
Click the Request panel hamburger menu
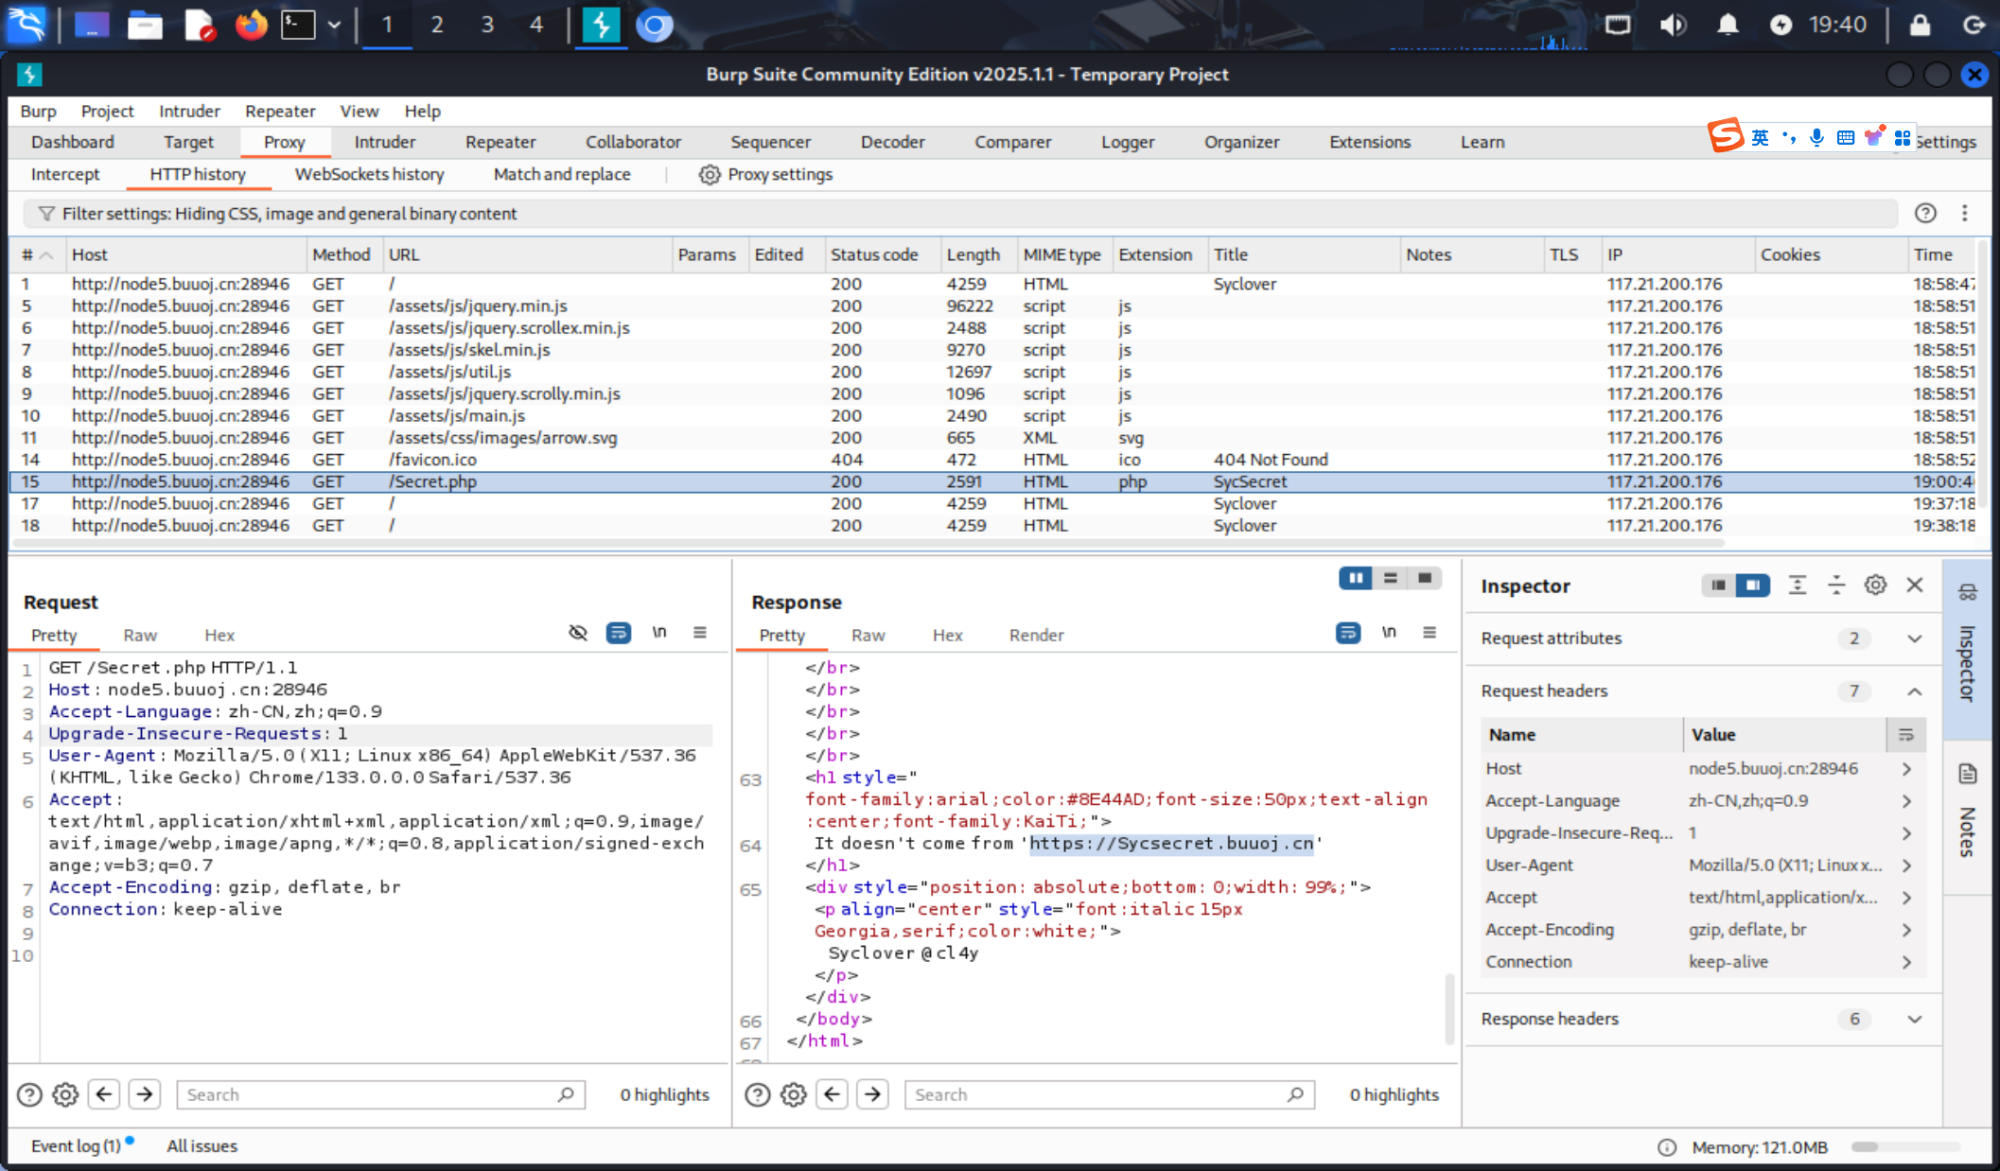[700, 633]
